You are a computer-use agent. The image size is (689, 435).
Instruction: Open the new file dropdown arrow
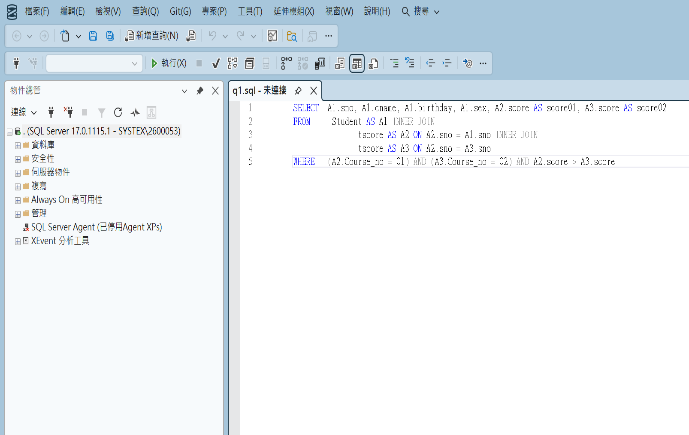pyautogui.click(x=78, y=36)
